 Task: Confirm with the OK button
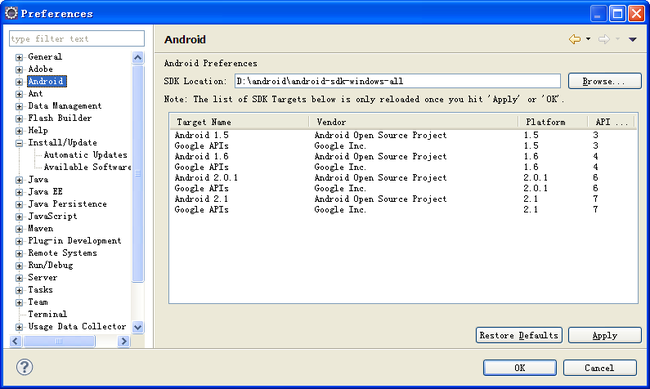[x=519, y=367]
